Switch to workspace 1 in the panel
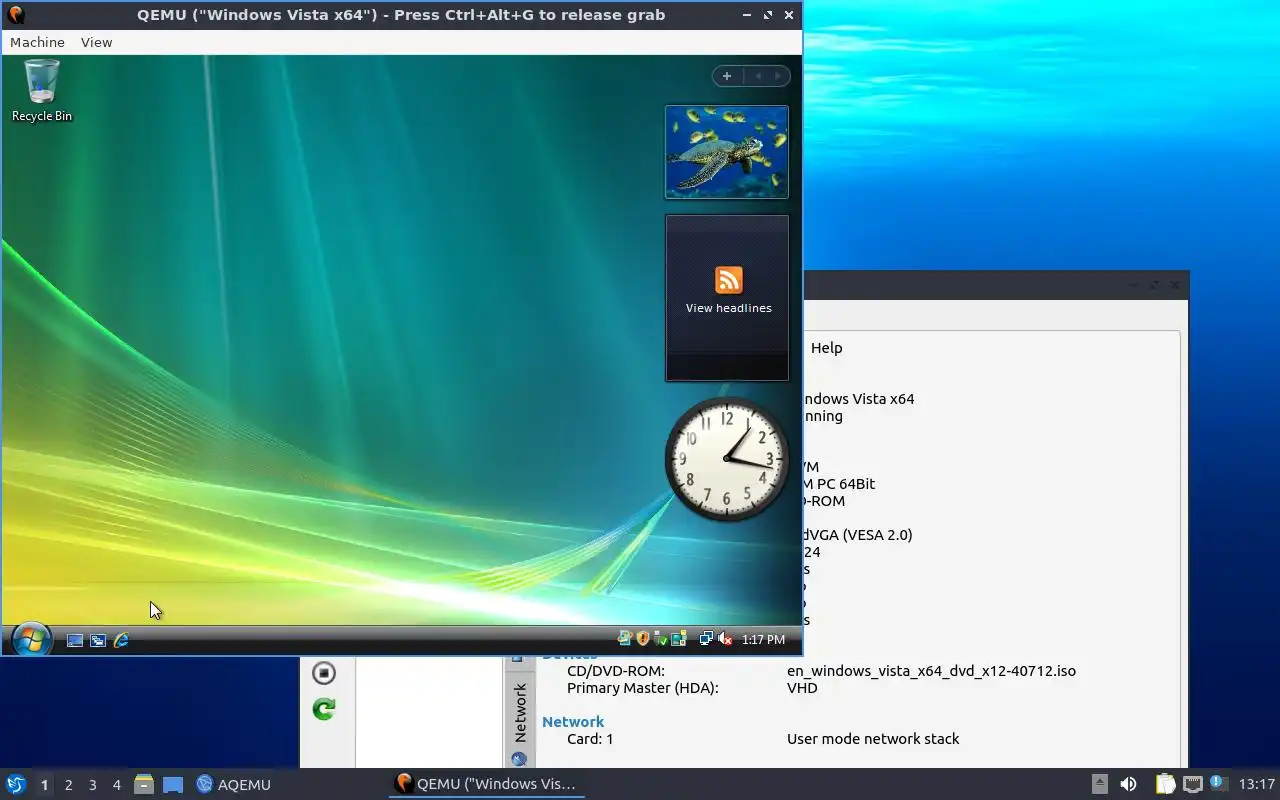 coord(44,785)
